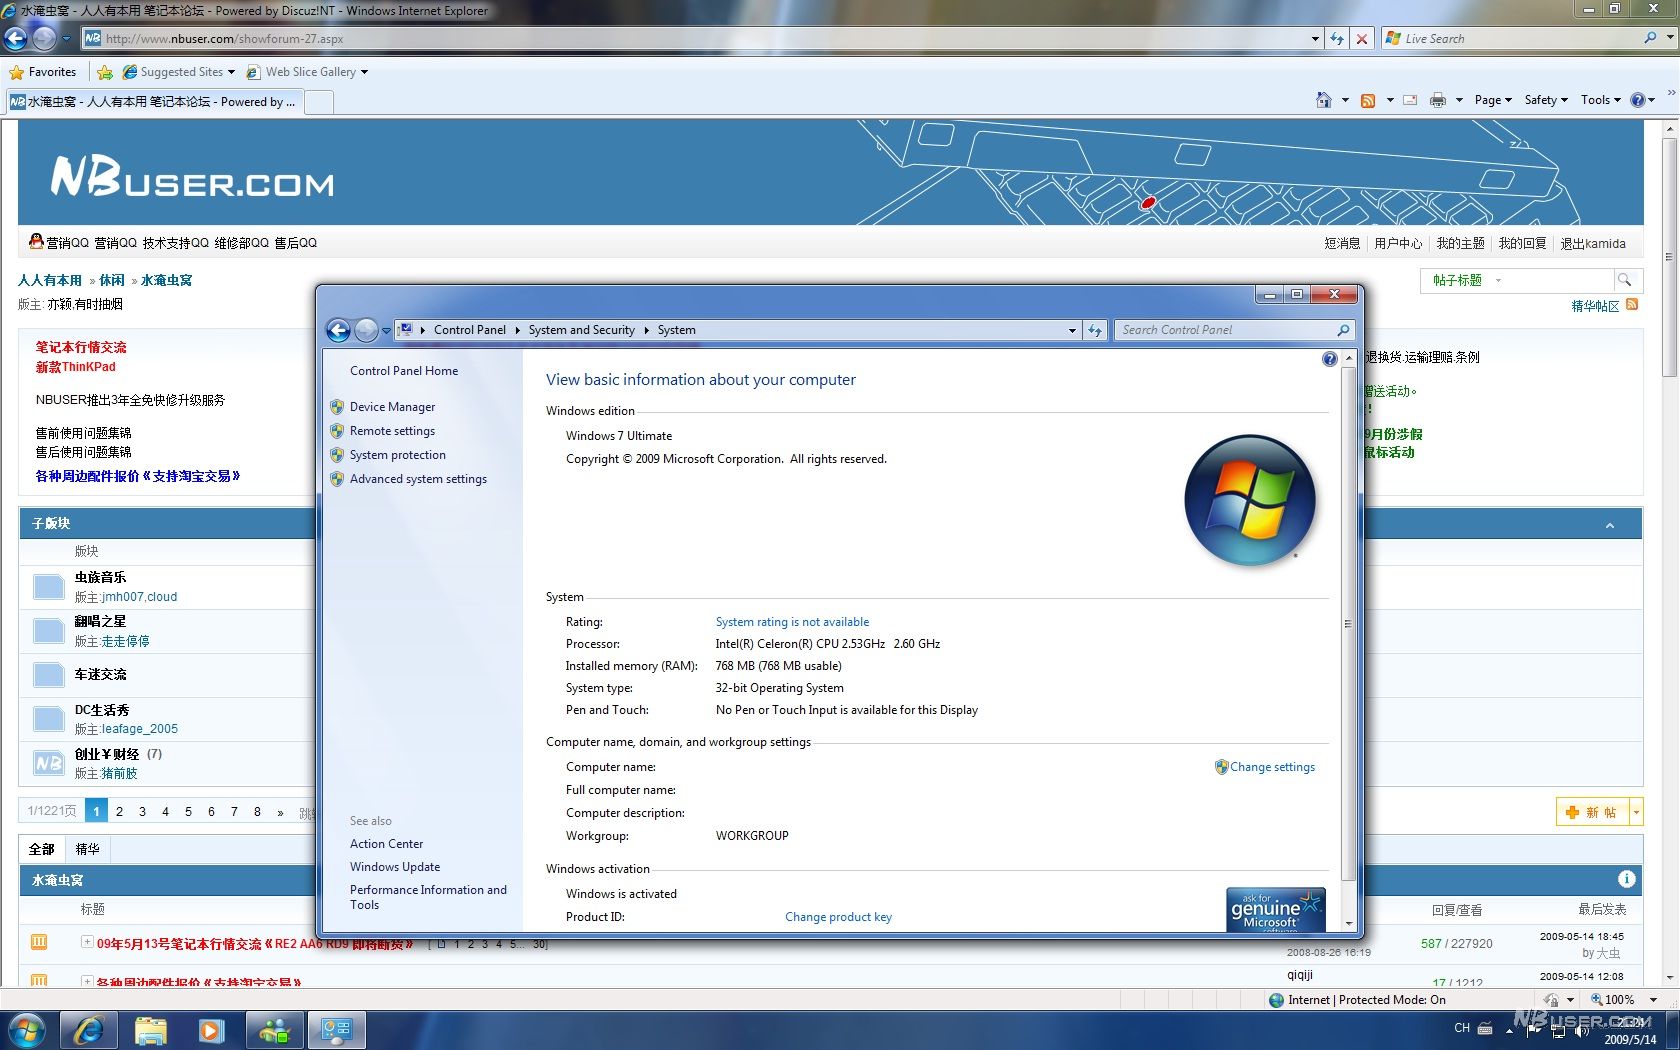Open the IE Home icon

[x=1324, y=100]
